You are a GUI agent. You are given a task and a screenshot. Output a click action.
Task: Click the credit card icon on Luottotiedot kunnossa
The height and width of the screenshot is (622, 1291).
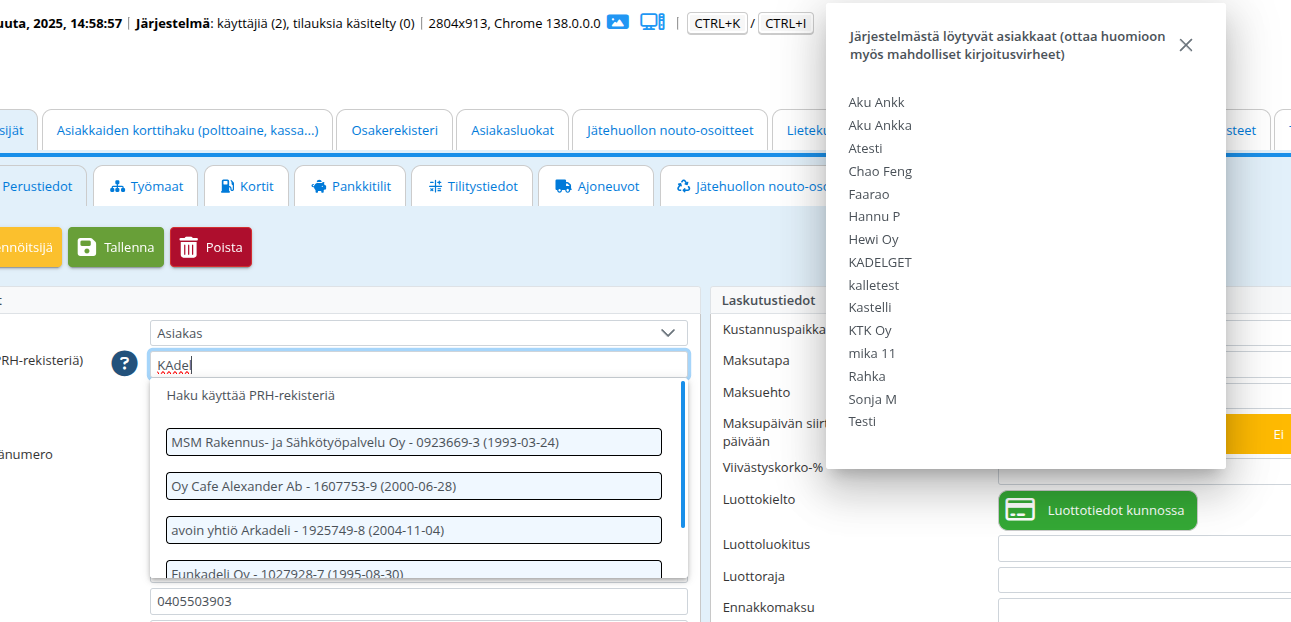pos(1020,510)
